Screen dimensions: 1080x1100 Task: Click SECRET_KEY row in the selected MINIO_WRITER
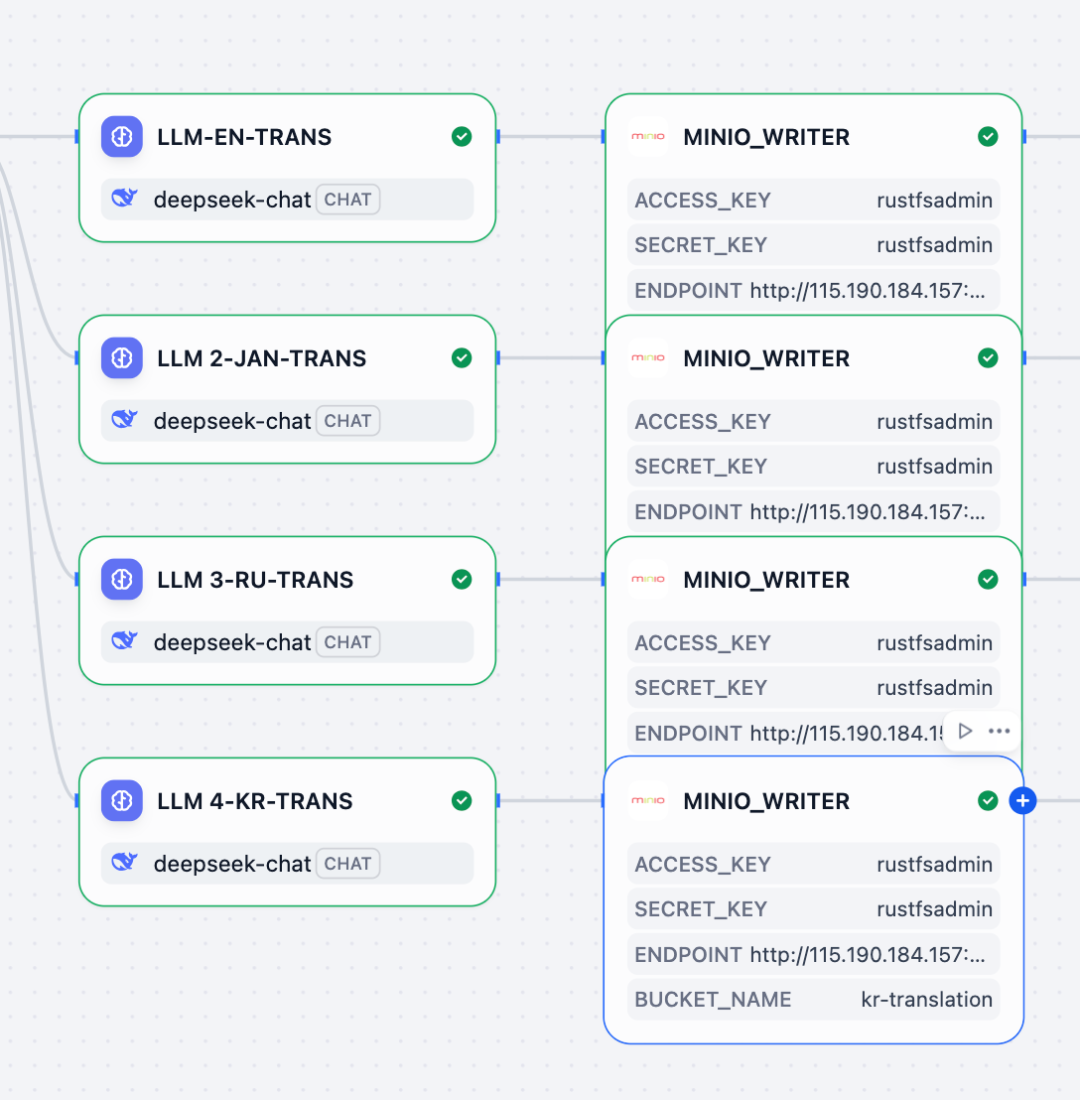pos(813,909)
